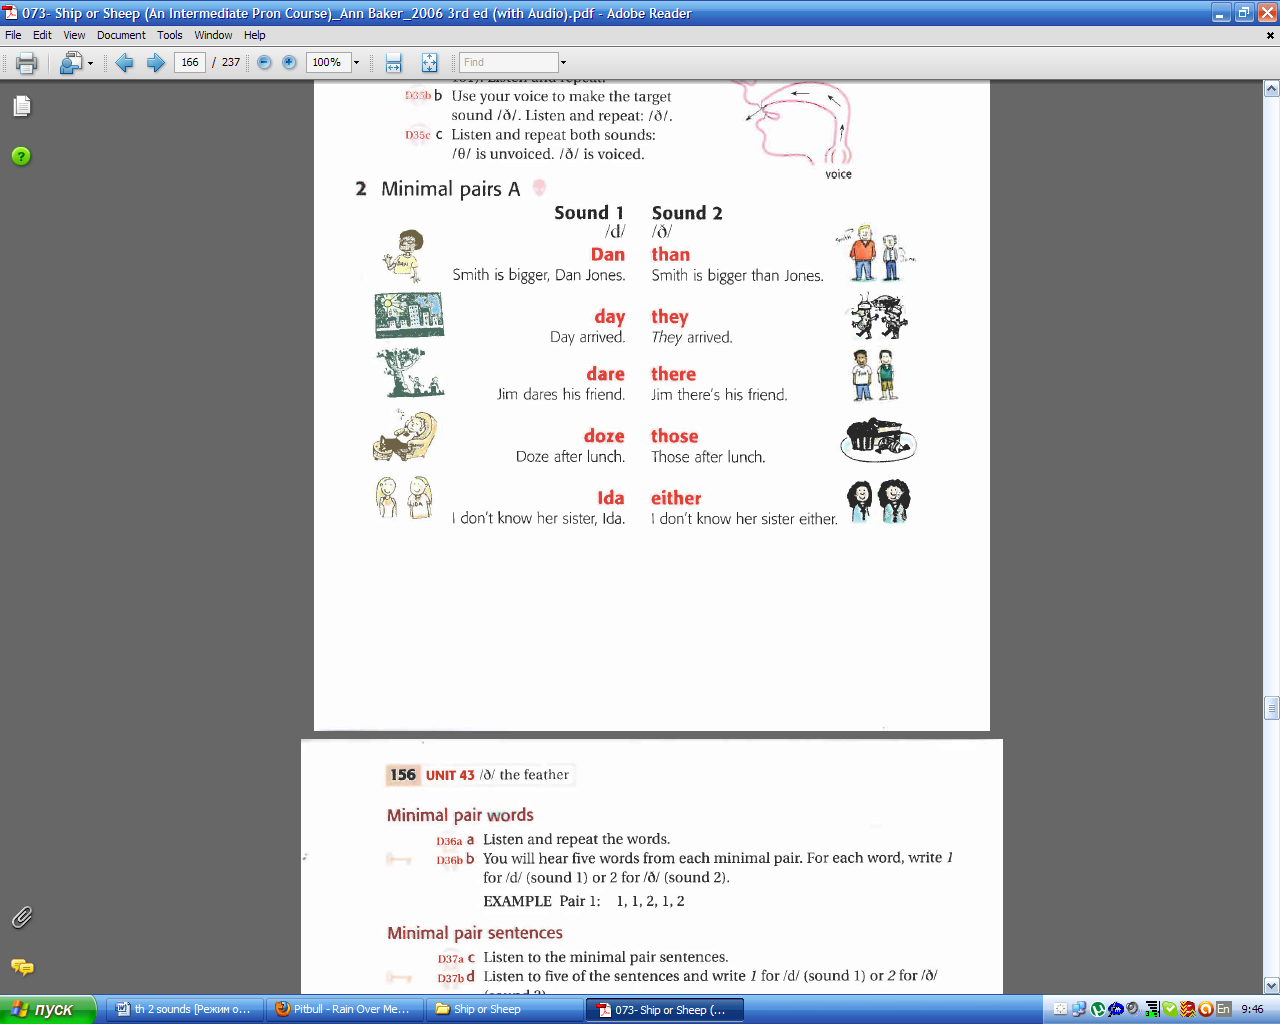Click the vertical scrollbar thumb
Screen dimensions: 1280x1024
(1272, 708)
